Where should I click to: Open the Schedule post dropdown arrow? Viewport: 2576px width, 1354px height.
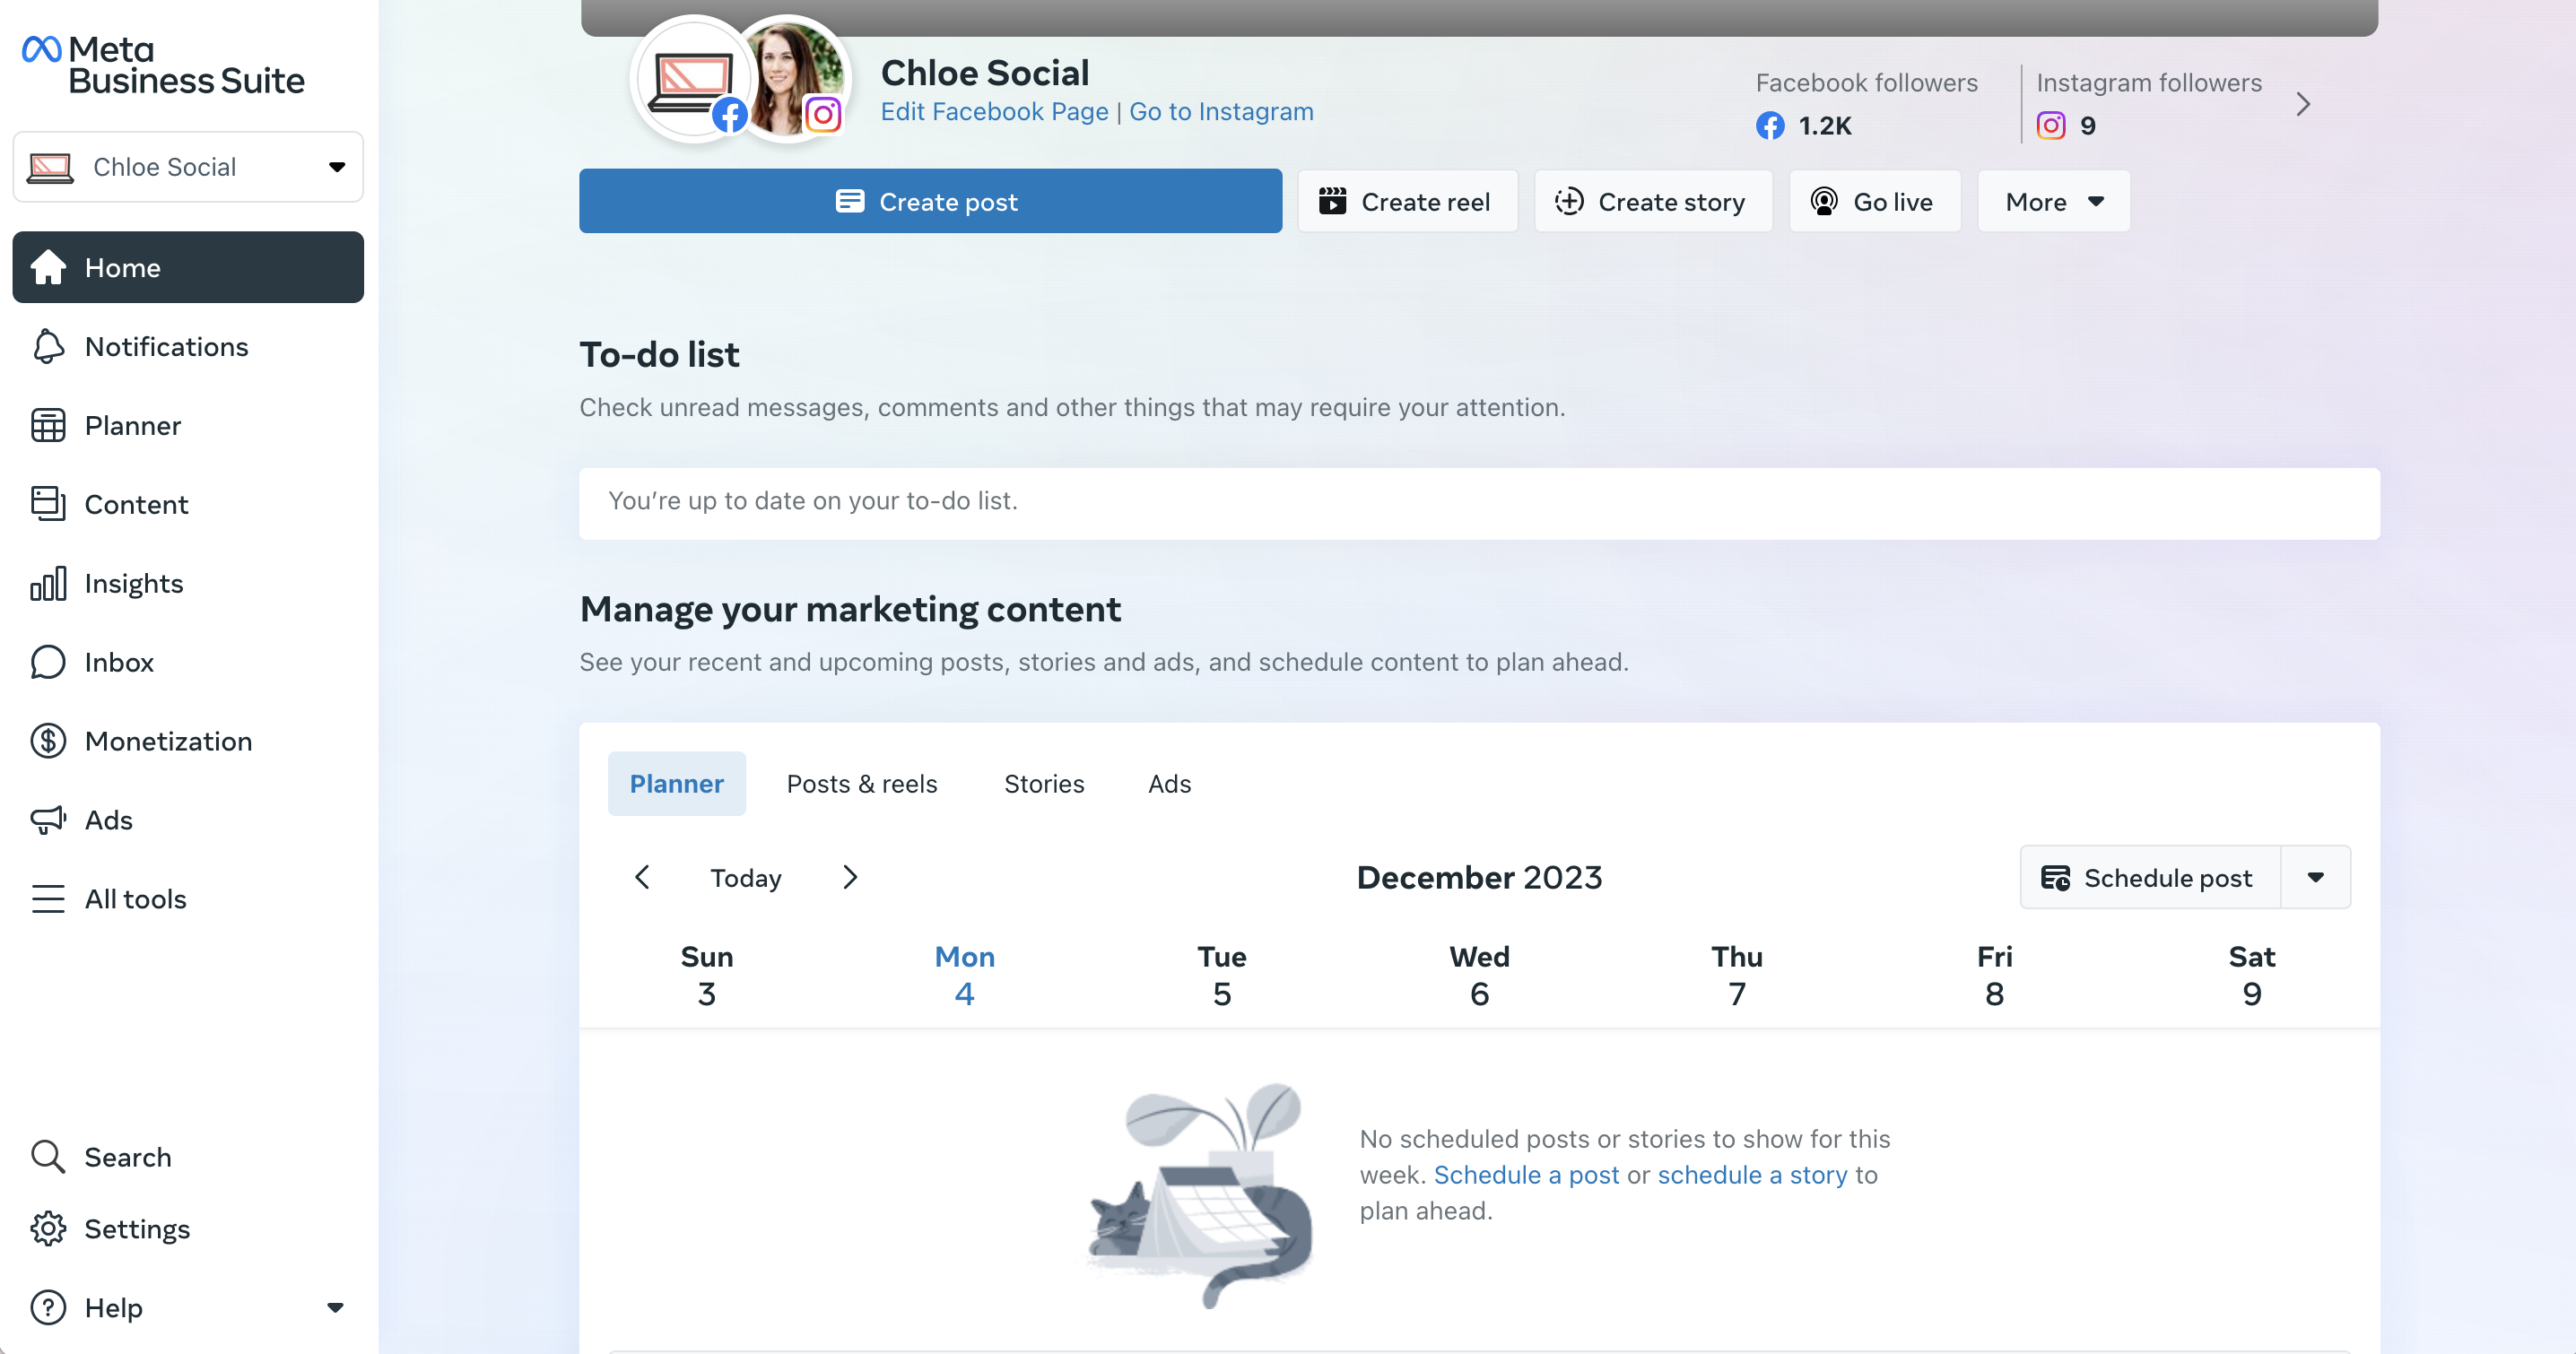click(2315, 877)
